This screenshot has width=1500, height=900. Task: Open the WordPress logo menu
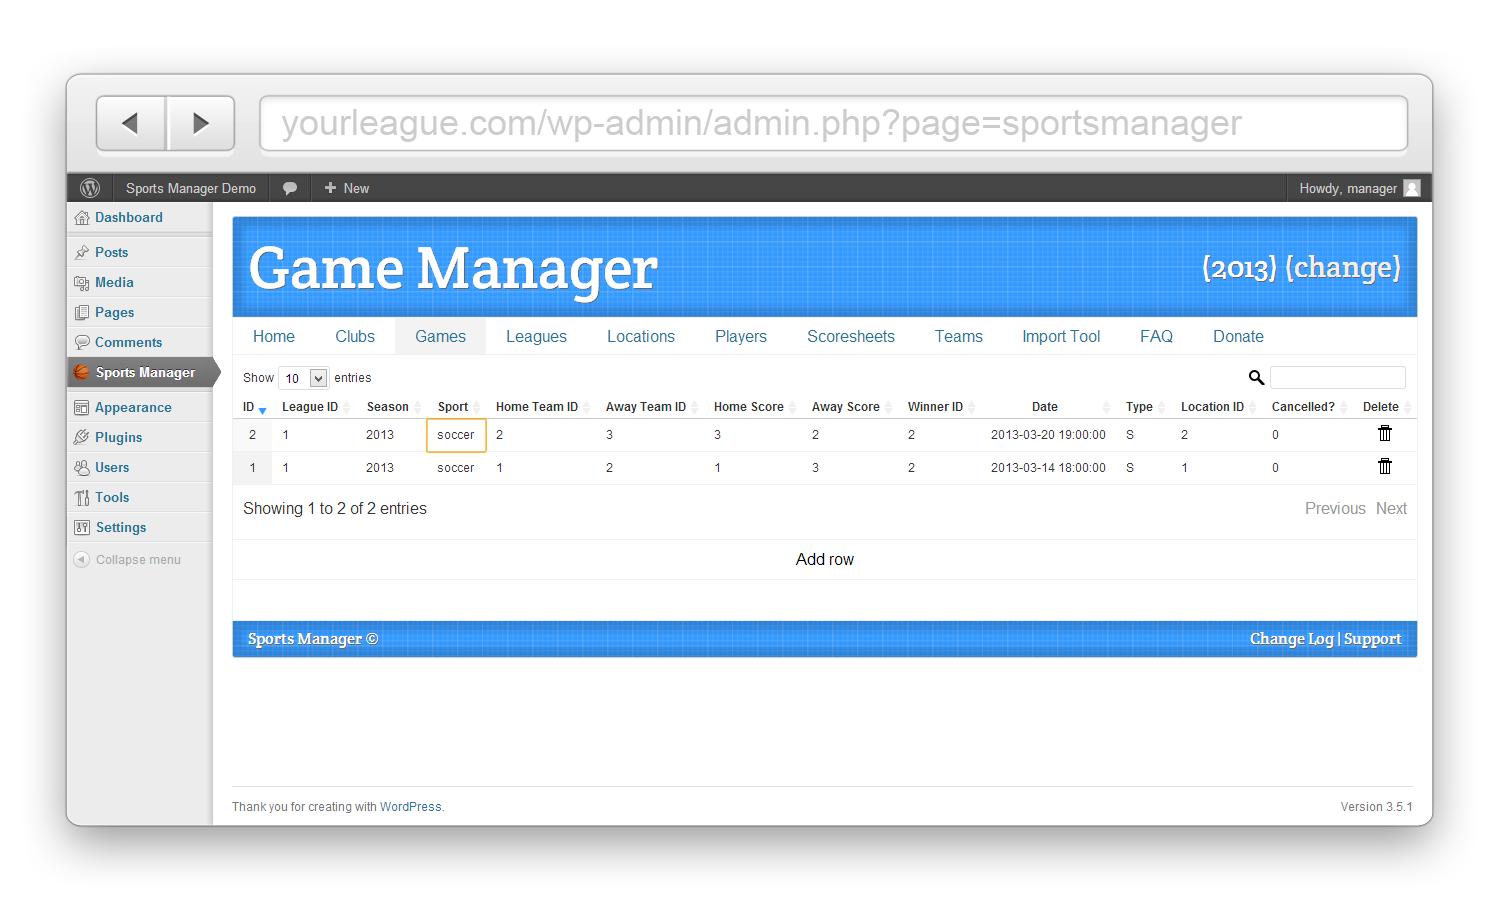click(90, 188)
